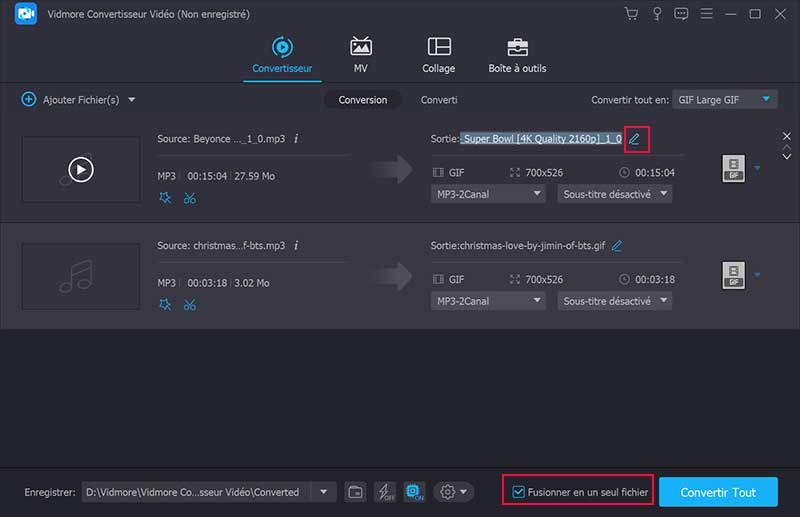
Task: Open the Boîte à outils tab
Action: click(517, 55)
